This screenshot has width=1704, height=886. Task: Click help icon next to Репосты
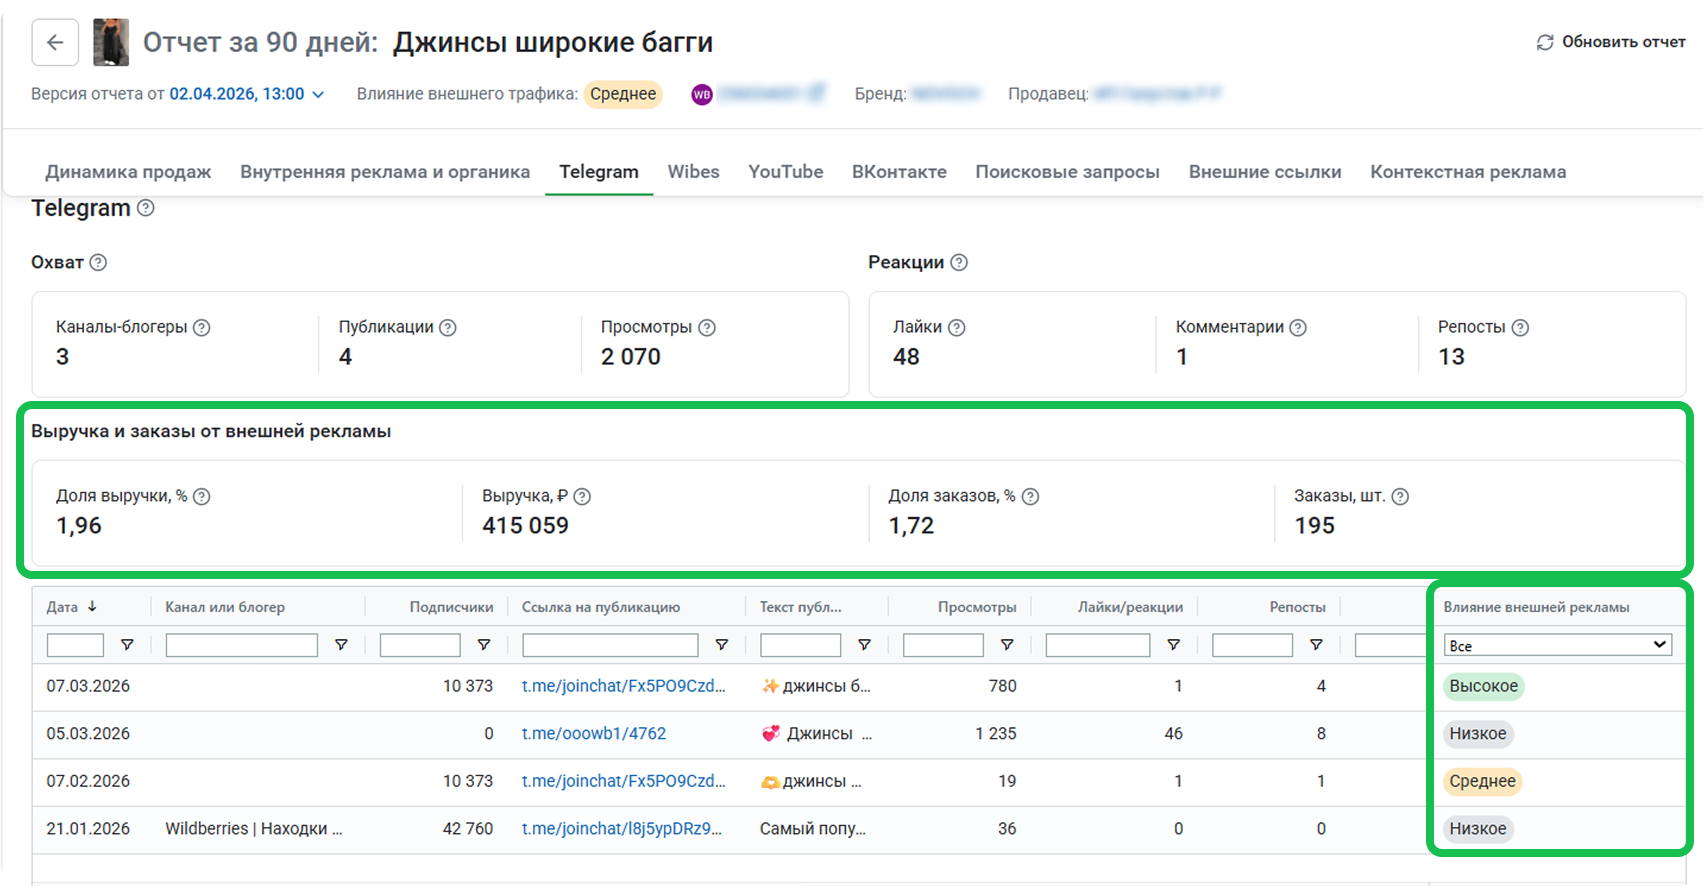[x=1520, y=328]
